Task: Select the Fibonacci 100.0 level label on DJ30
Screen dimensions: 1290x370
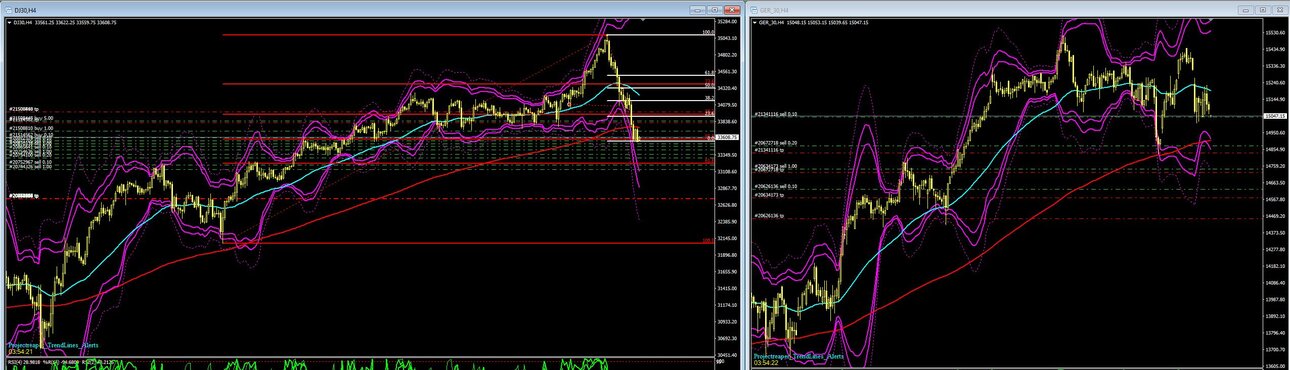Action: tap(708, 32)
